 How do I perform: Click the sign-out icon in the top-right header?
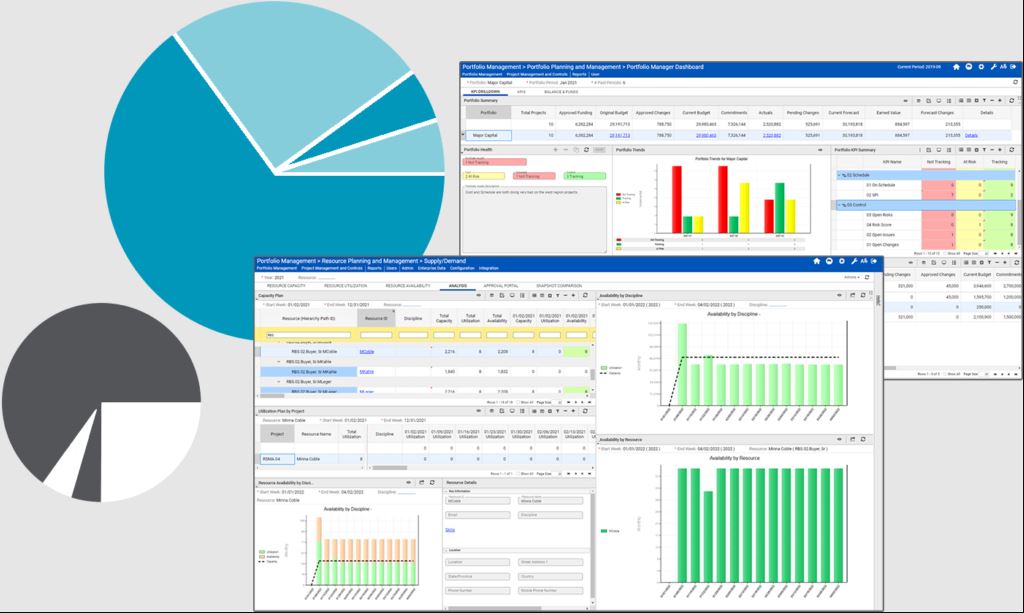1013,67
